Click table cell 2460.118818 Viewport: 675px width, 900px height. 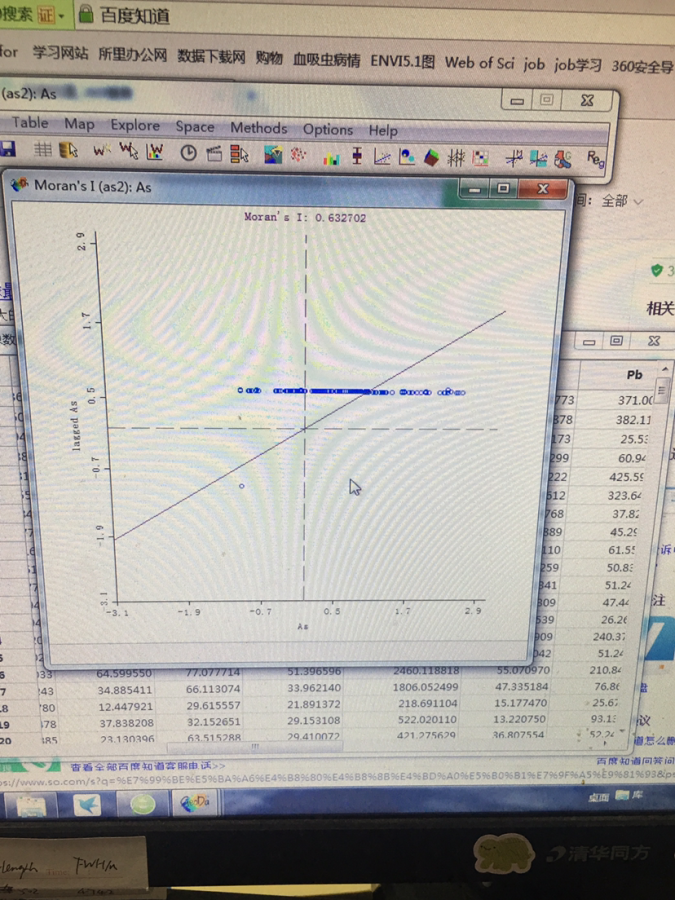[426, 670]
